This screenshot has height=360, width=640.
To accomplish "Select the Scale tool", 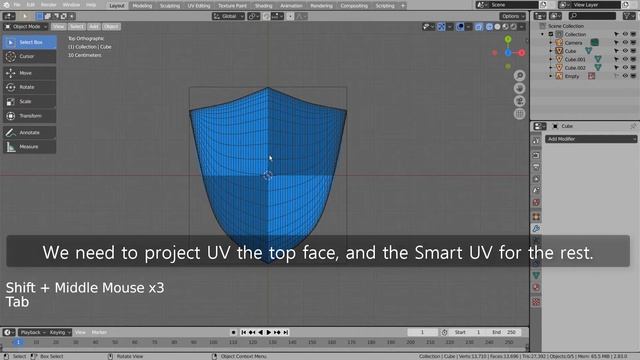I will pyautogui.click(x=29, y=101).
